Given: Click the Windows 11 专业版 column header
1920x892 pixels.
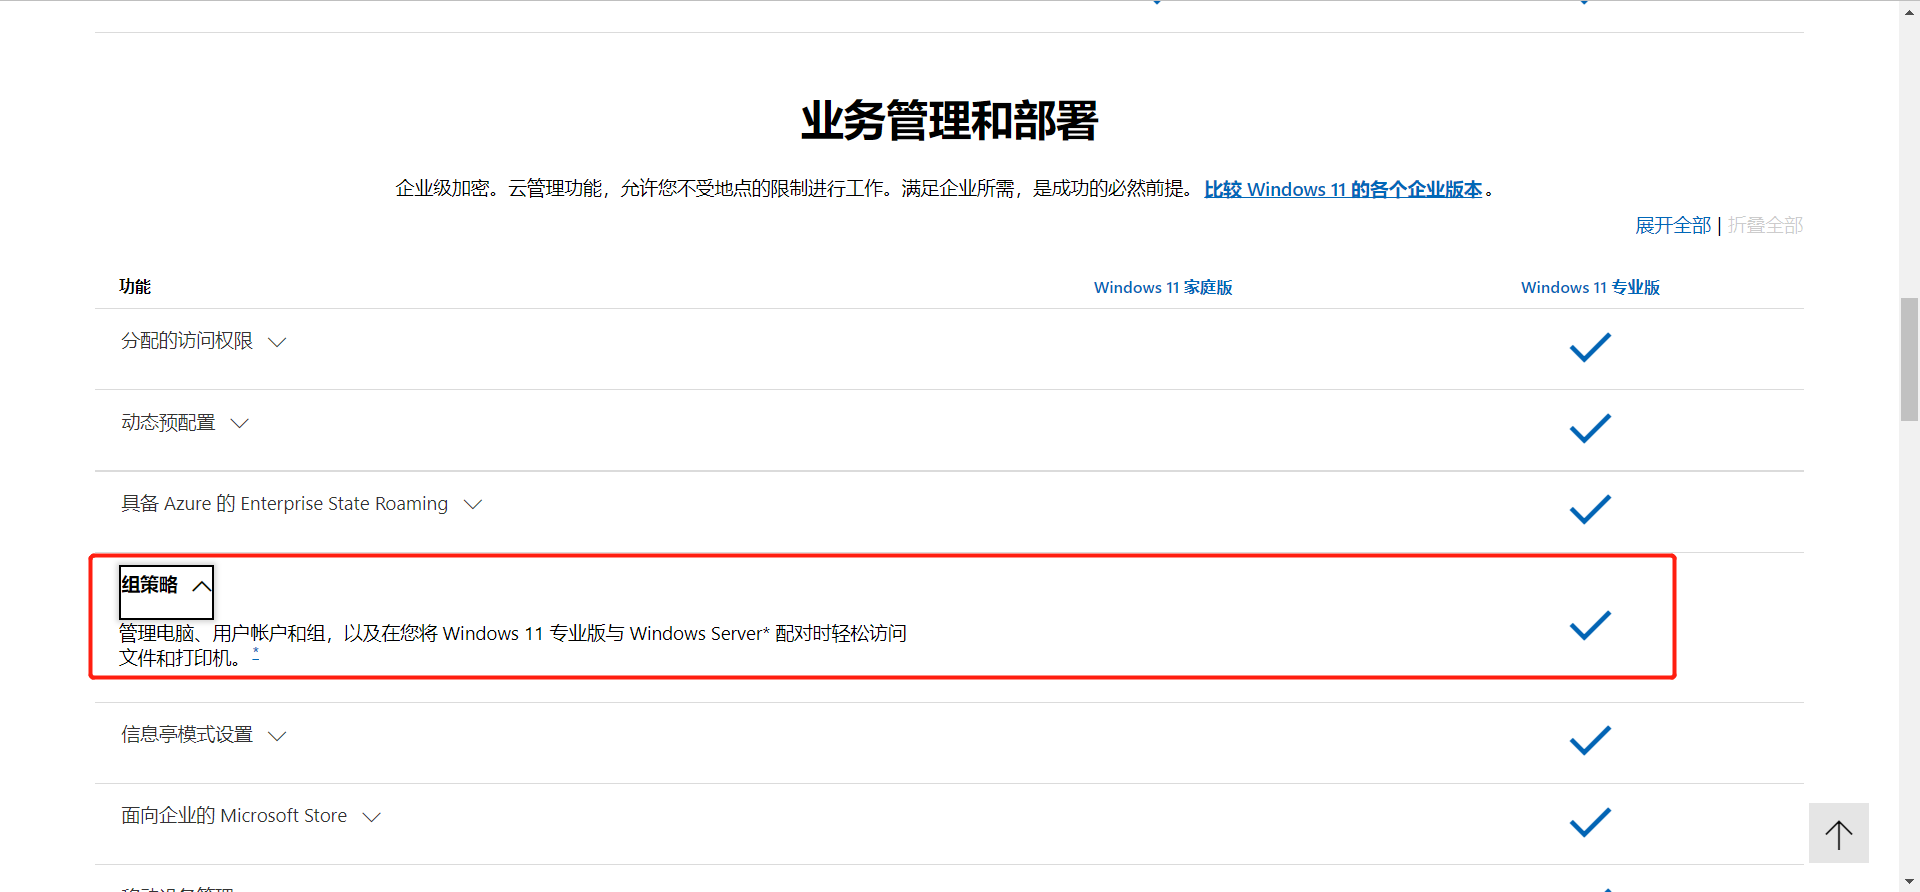Looking at the screenshot, I should pyautogui.click(x=1590, y=287).
